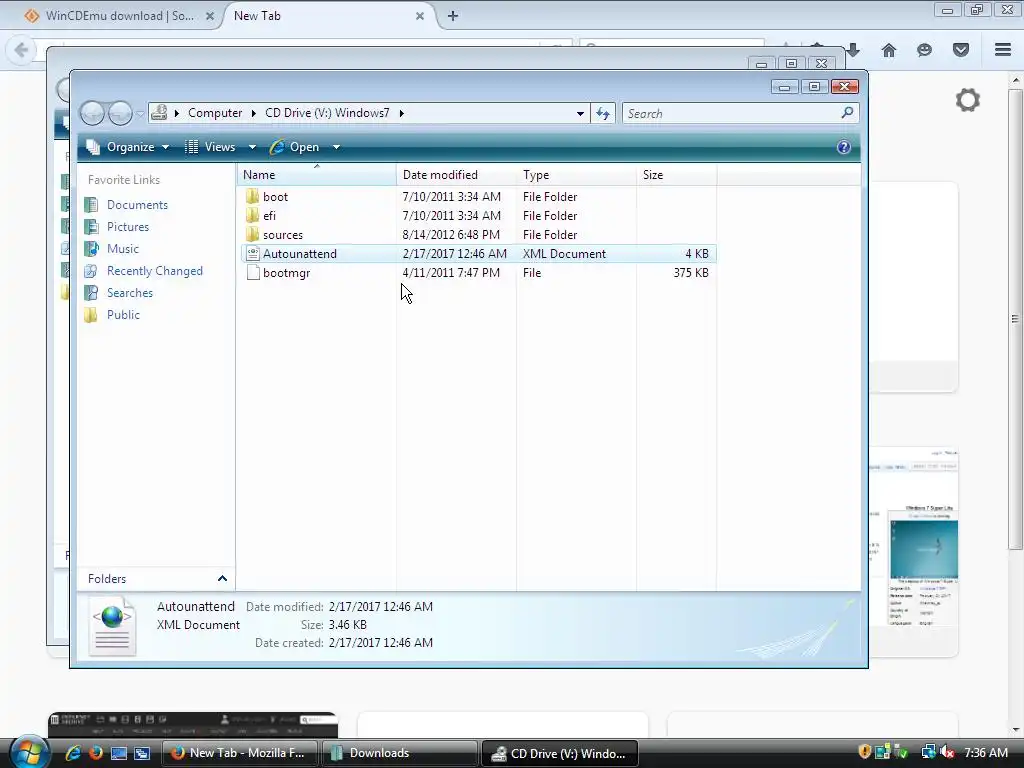Viewport: 1024px width, 768px height.
Task: Click the Public folder icon in sidebar
Action: pyautogui.click(x=91, y=315)
